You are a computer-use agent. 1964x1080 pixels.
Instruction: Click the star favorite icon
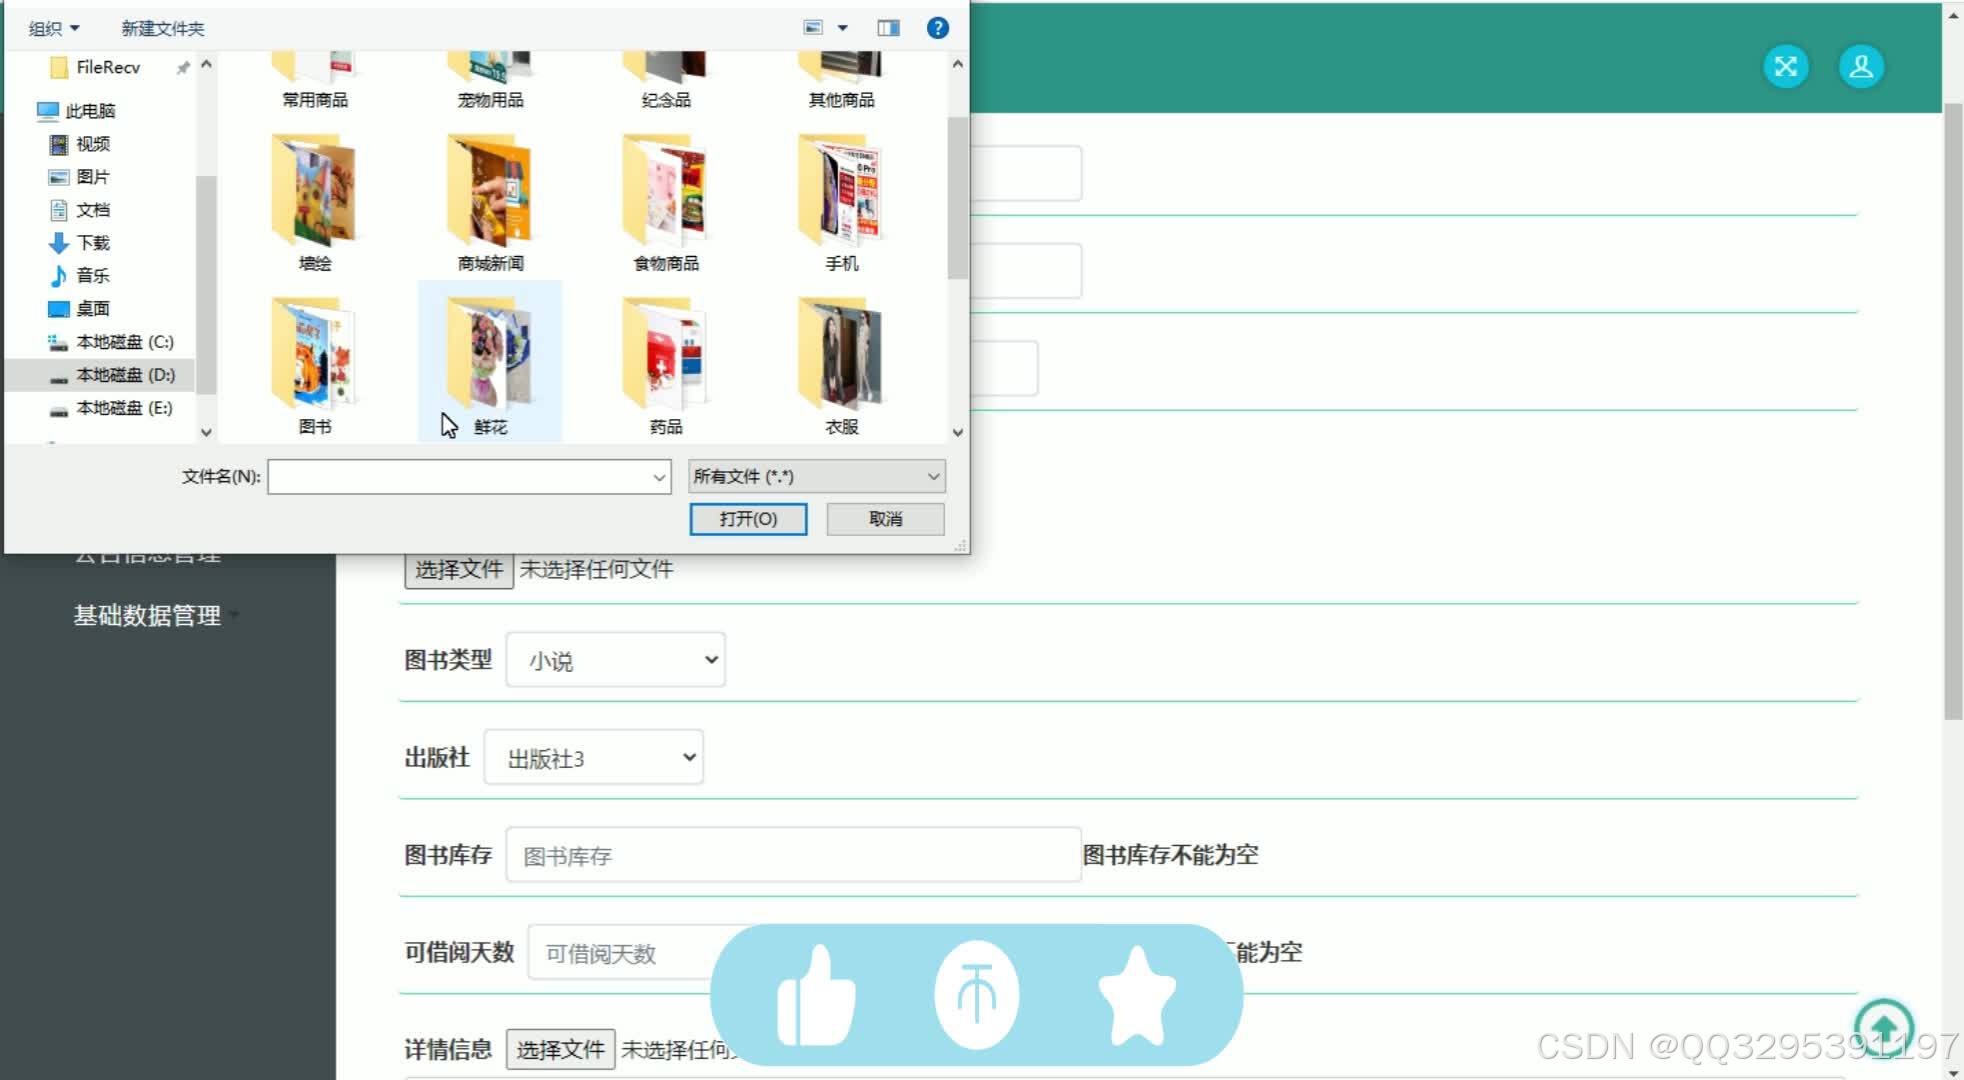(x=1137, y=996)
